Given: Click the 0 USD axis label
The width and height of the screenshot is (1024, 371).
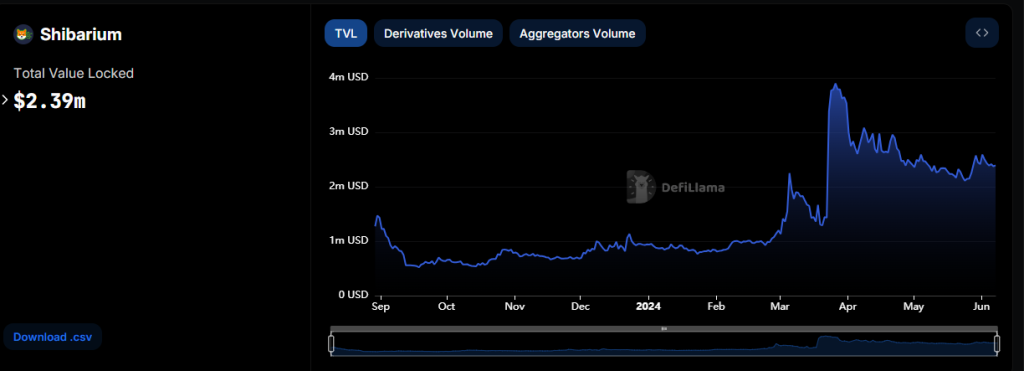Looking at the screenshot, I should (353, 295).
